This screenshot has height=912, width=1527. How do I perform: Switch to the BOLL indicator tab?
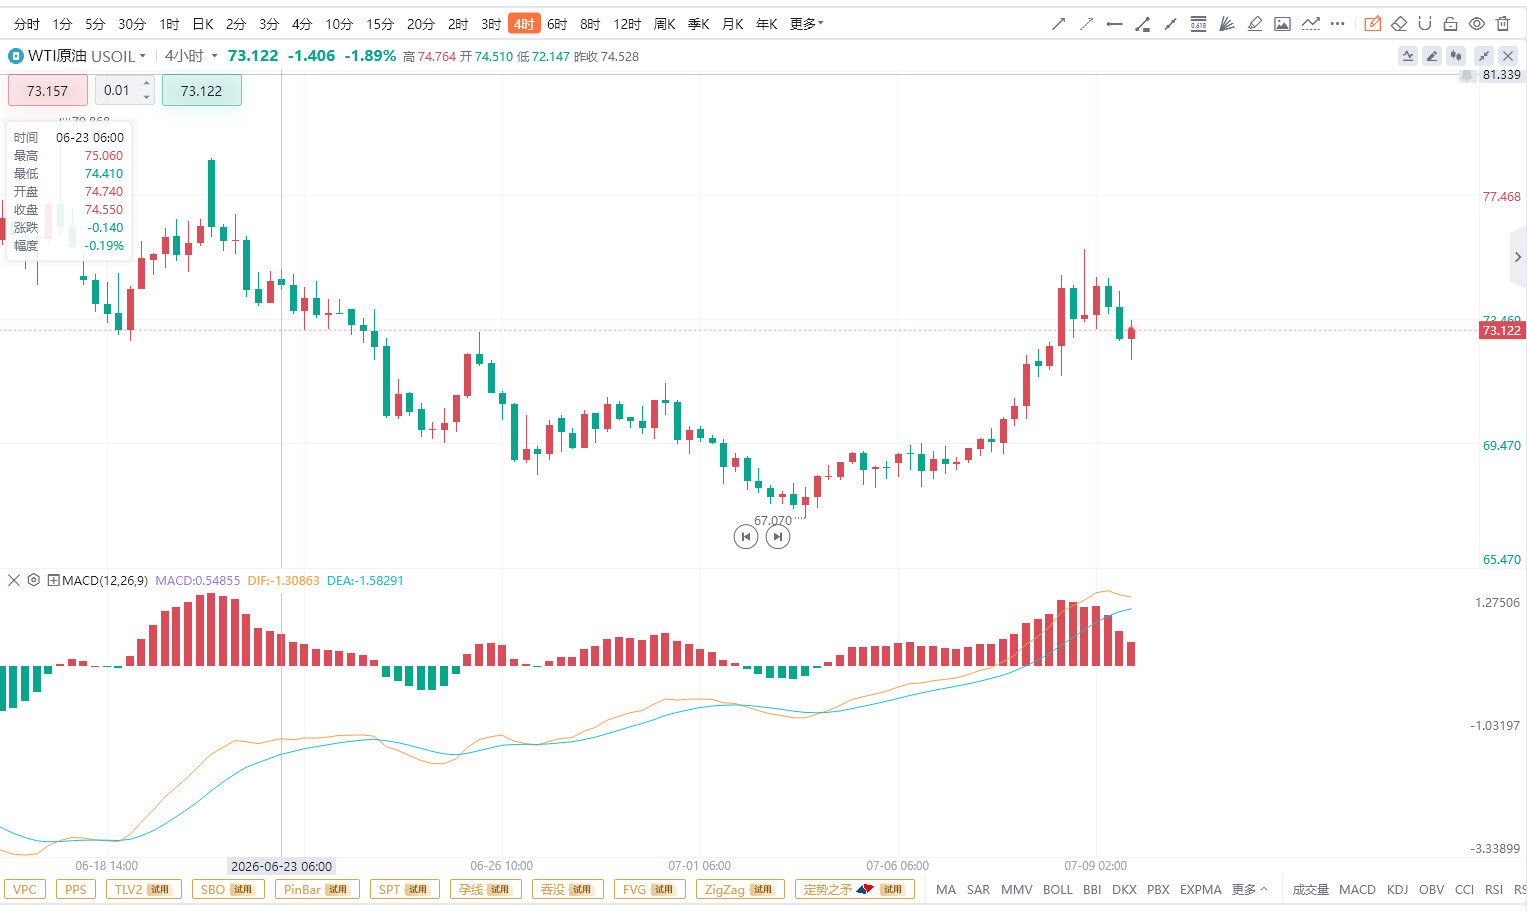[x=1057, y=889]
